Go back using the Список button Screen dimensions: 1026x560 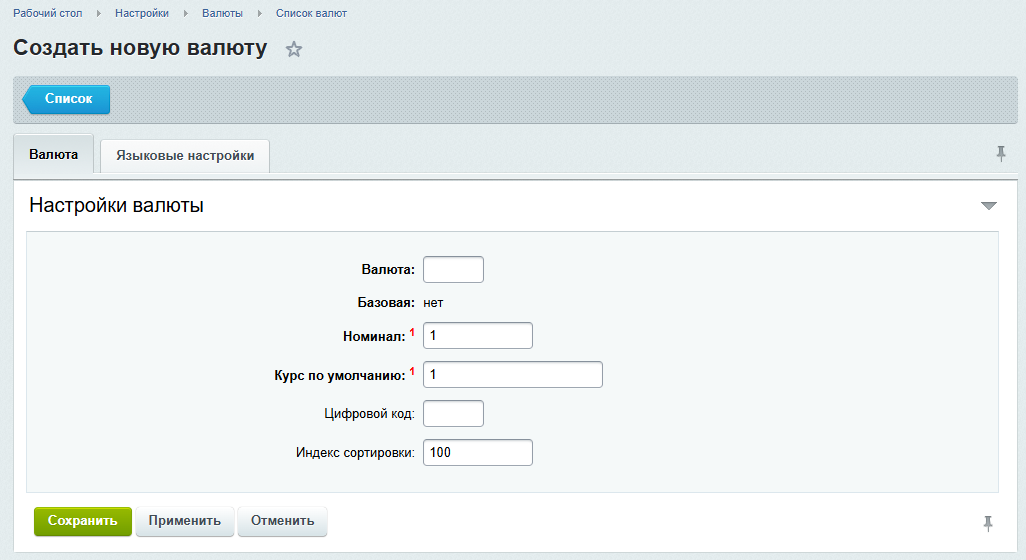[x=66, y=99]
